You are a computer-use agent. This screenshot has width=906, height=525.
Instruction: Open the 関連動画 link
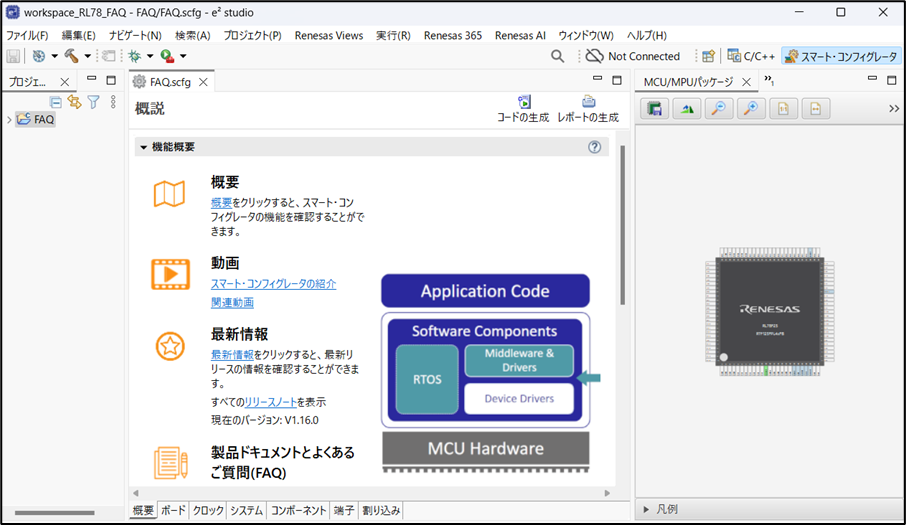click(x=232, y=302)
